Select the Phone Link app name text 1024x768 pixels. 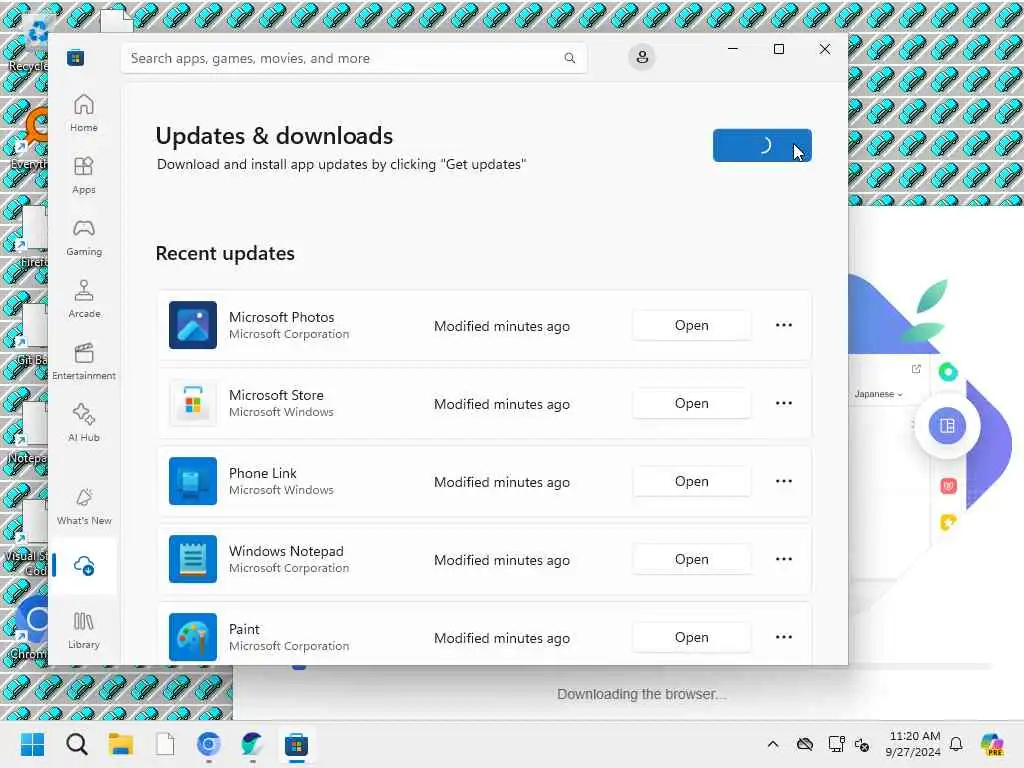click(x=263, y=473)
